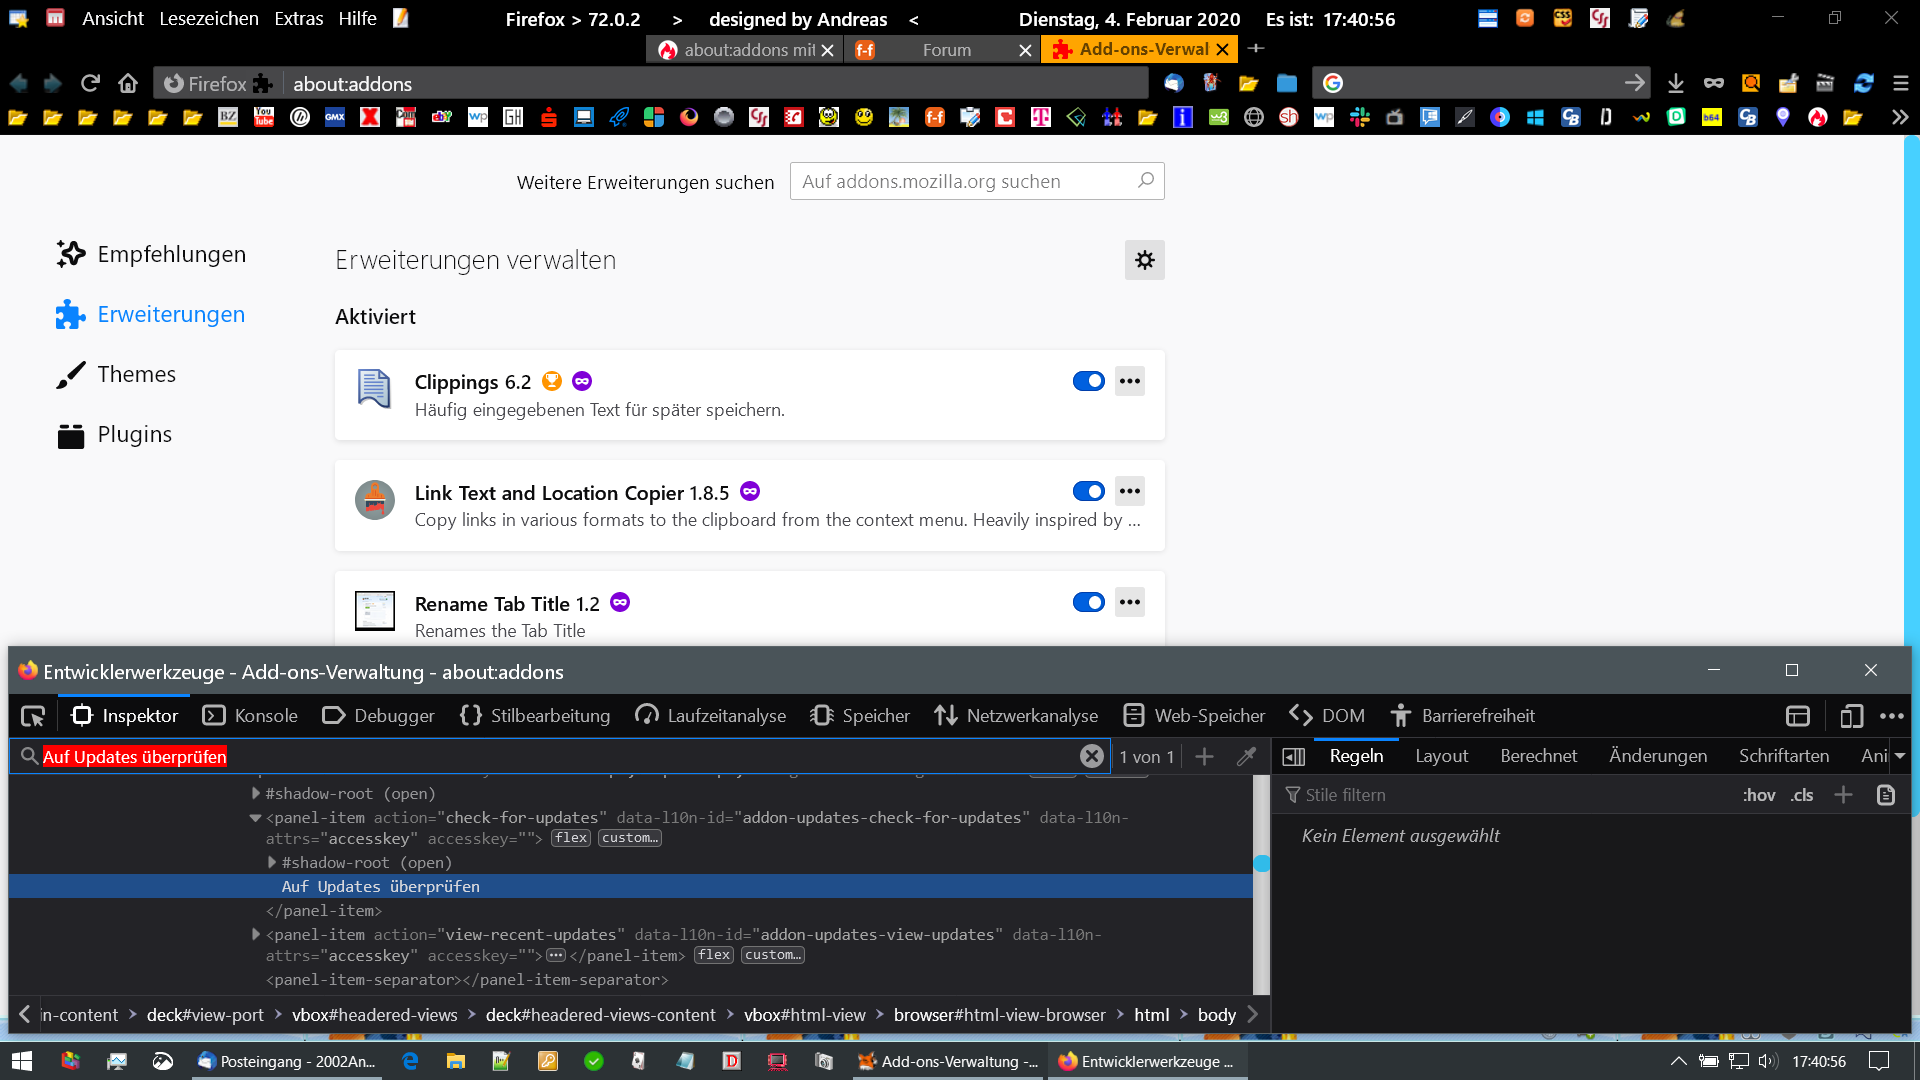1920x1080 pixels.
Task: Toggle off Link Text and Location Copier
Action: click(x=1088, y=491)
